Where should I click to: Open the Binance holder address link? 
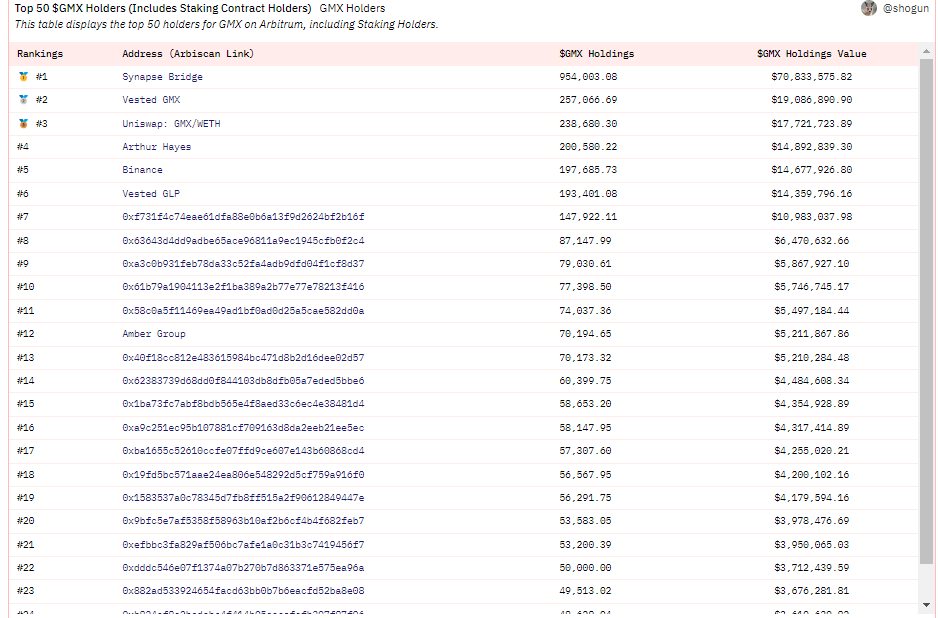[142, 170]
